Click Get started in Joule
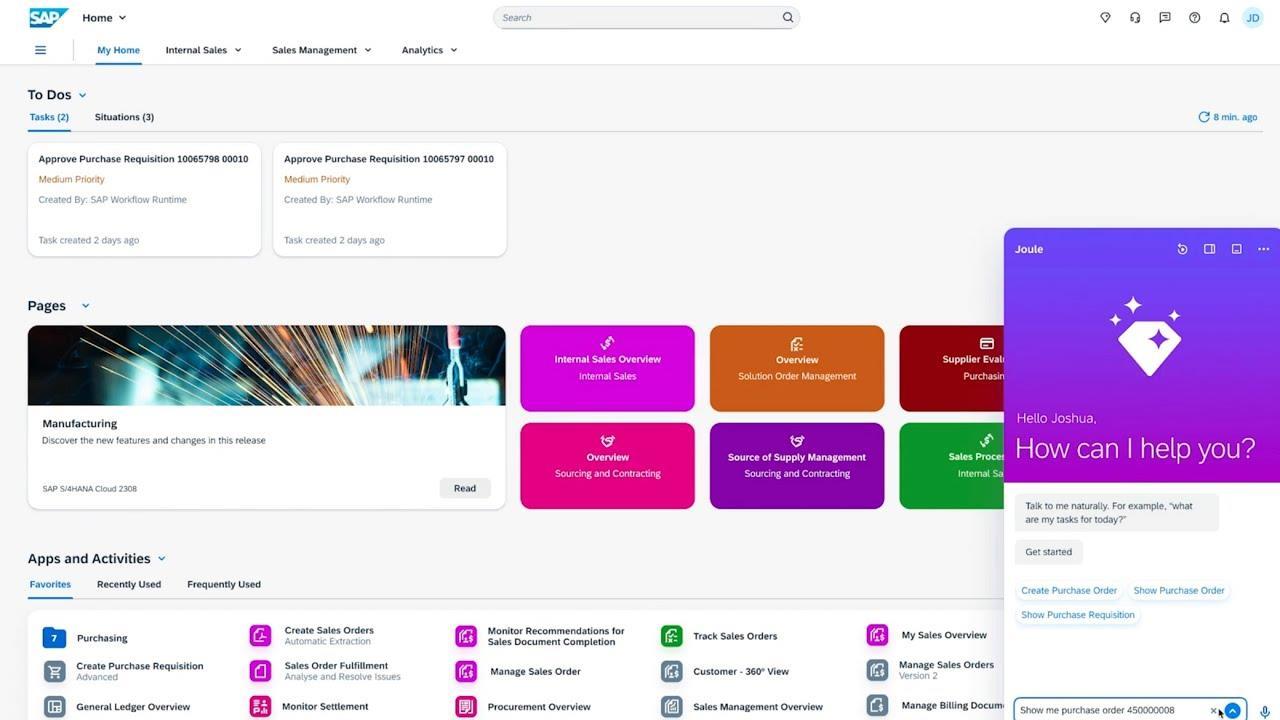This screenshot has width=1280, height=720. 1049,552
